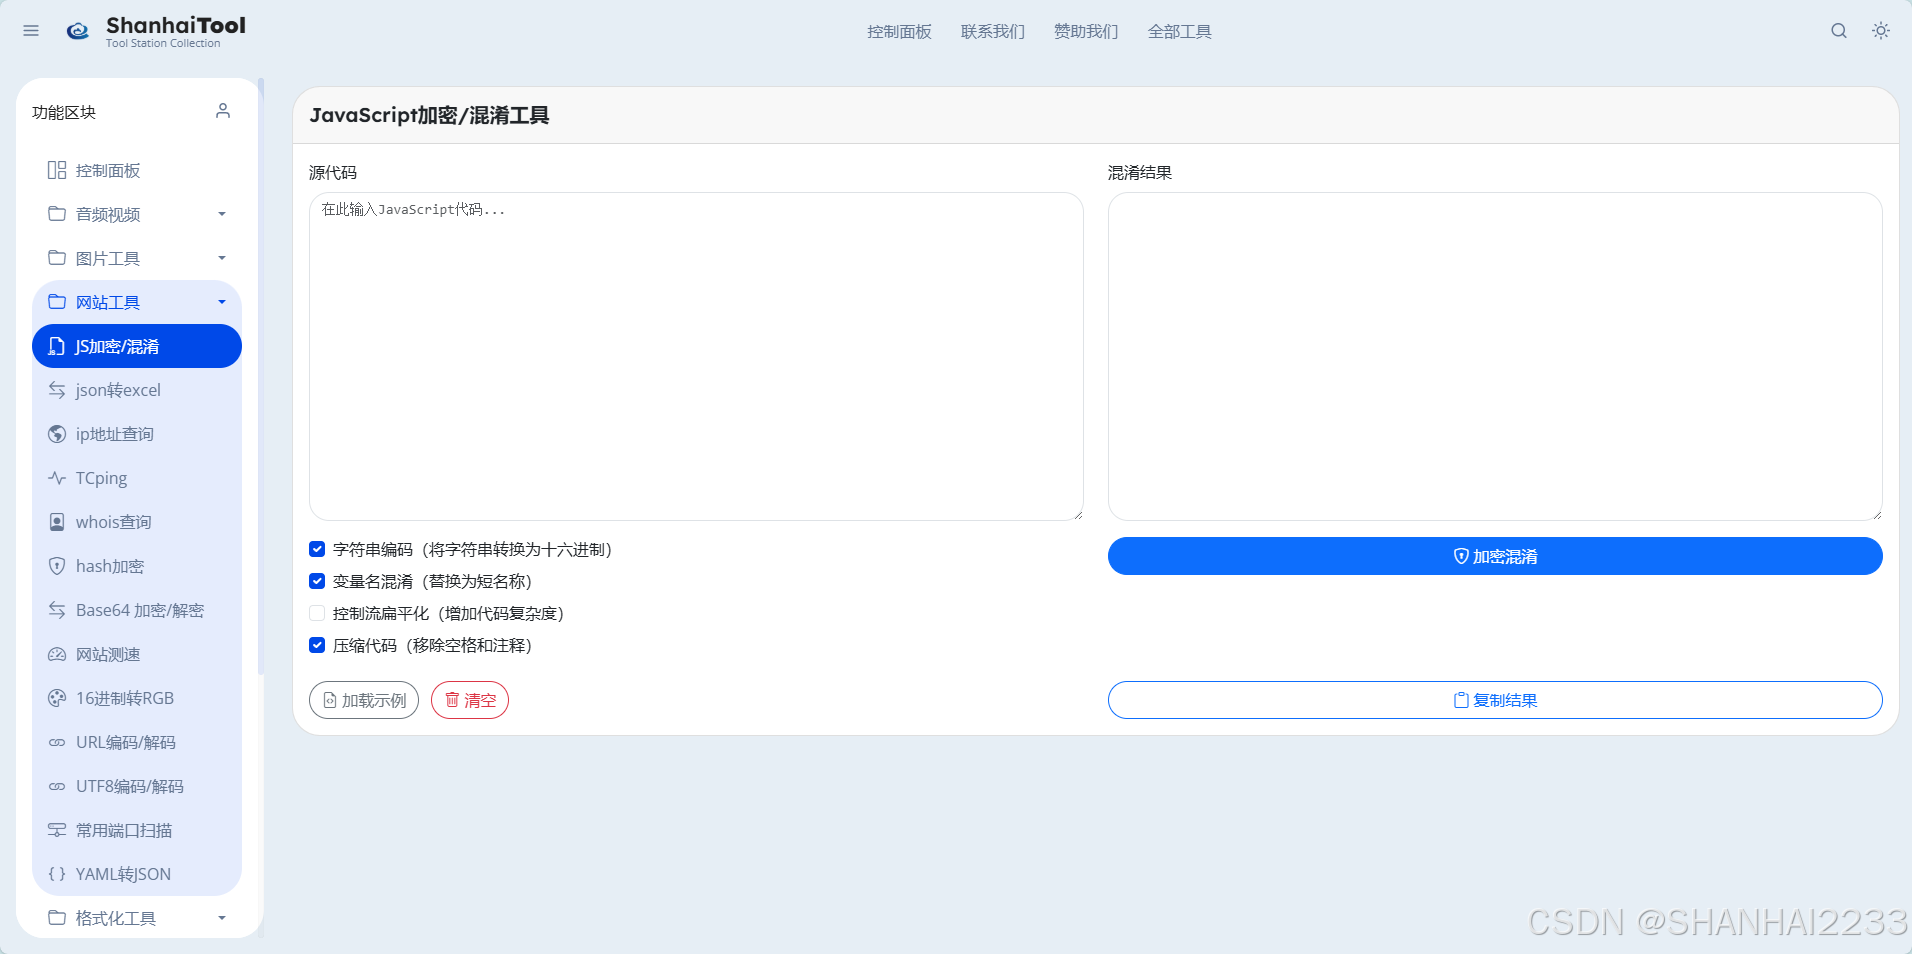Go to 赞助我们 in top navigation

coord(1084,31)
